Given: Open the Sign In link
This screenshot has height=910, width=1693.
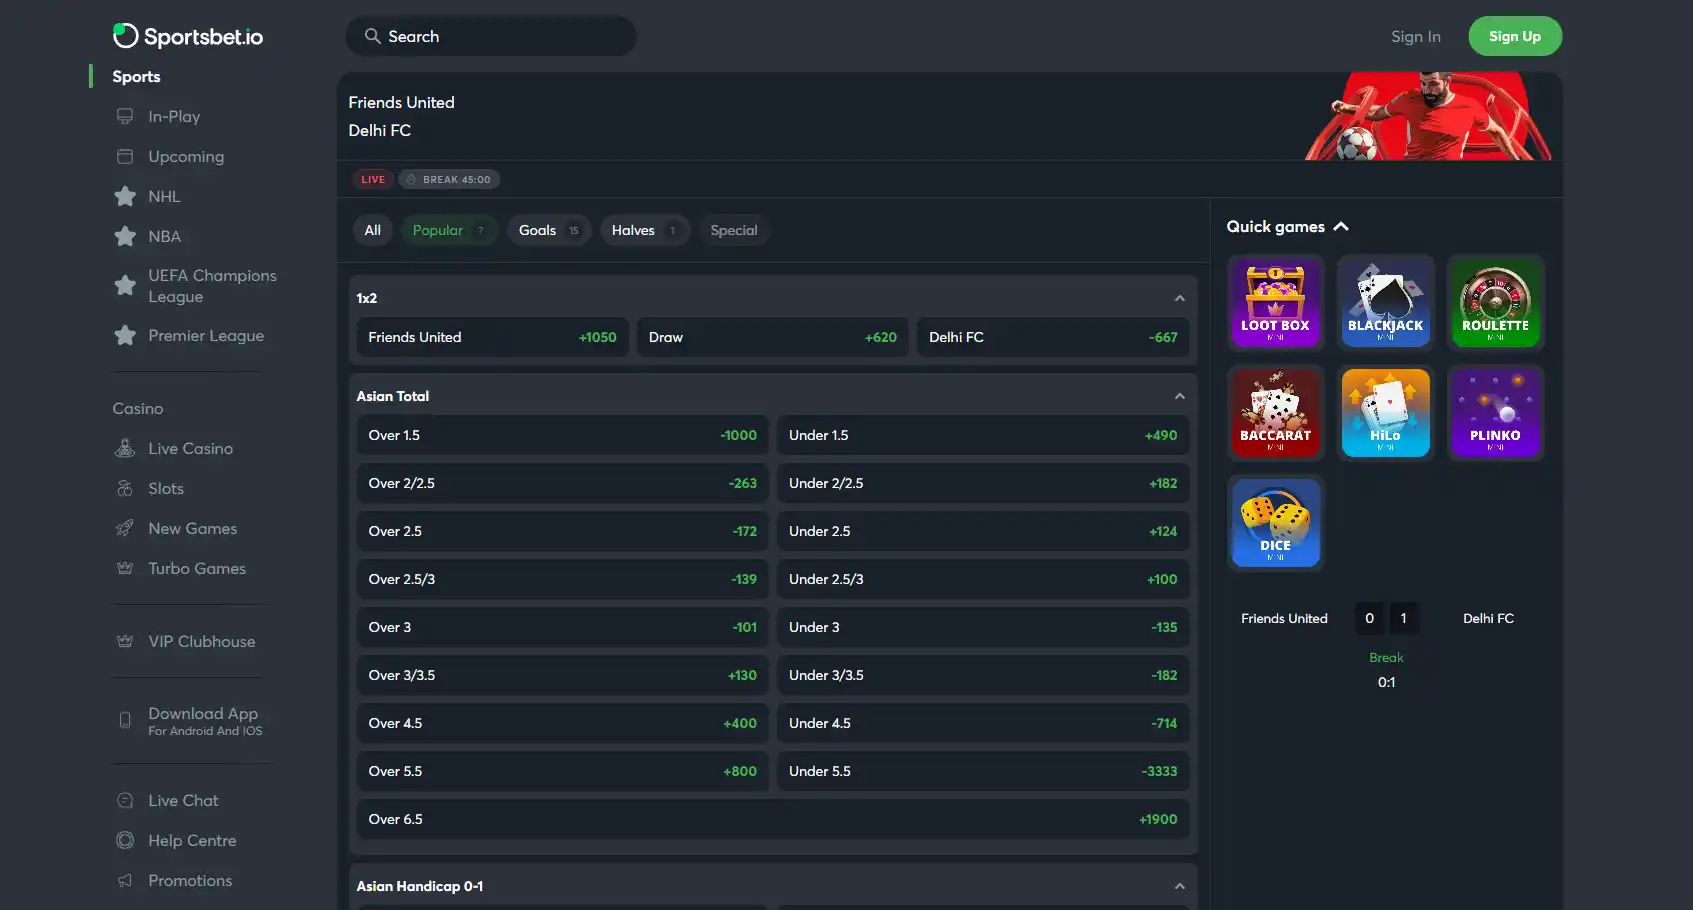Looking at the screenshot, I should click(1415, 36).
